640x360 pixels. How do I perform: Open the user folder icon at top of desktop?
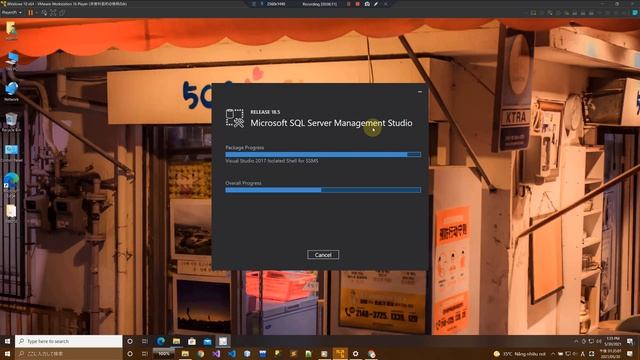coord(11,31)
